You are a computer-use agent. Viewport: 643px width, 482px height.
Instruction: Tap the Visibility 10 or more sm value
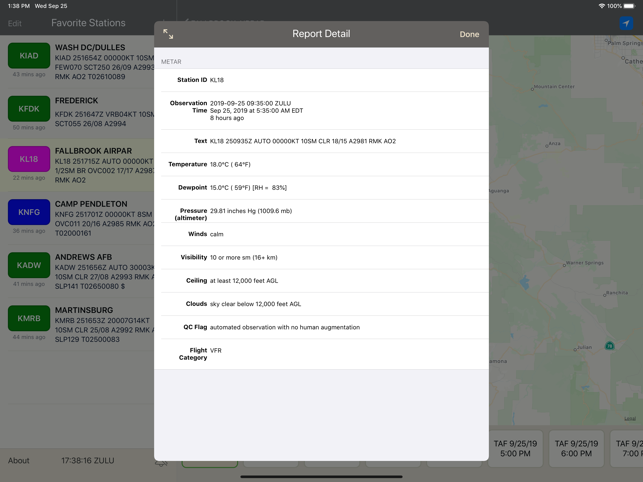point(244,258)
